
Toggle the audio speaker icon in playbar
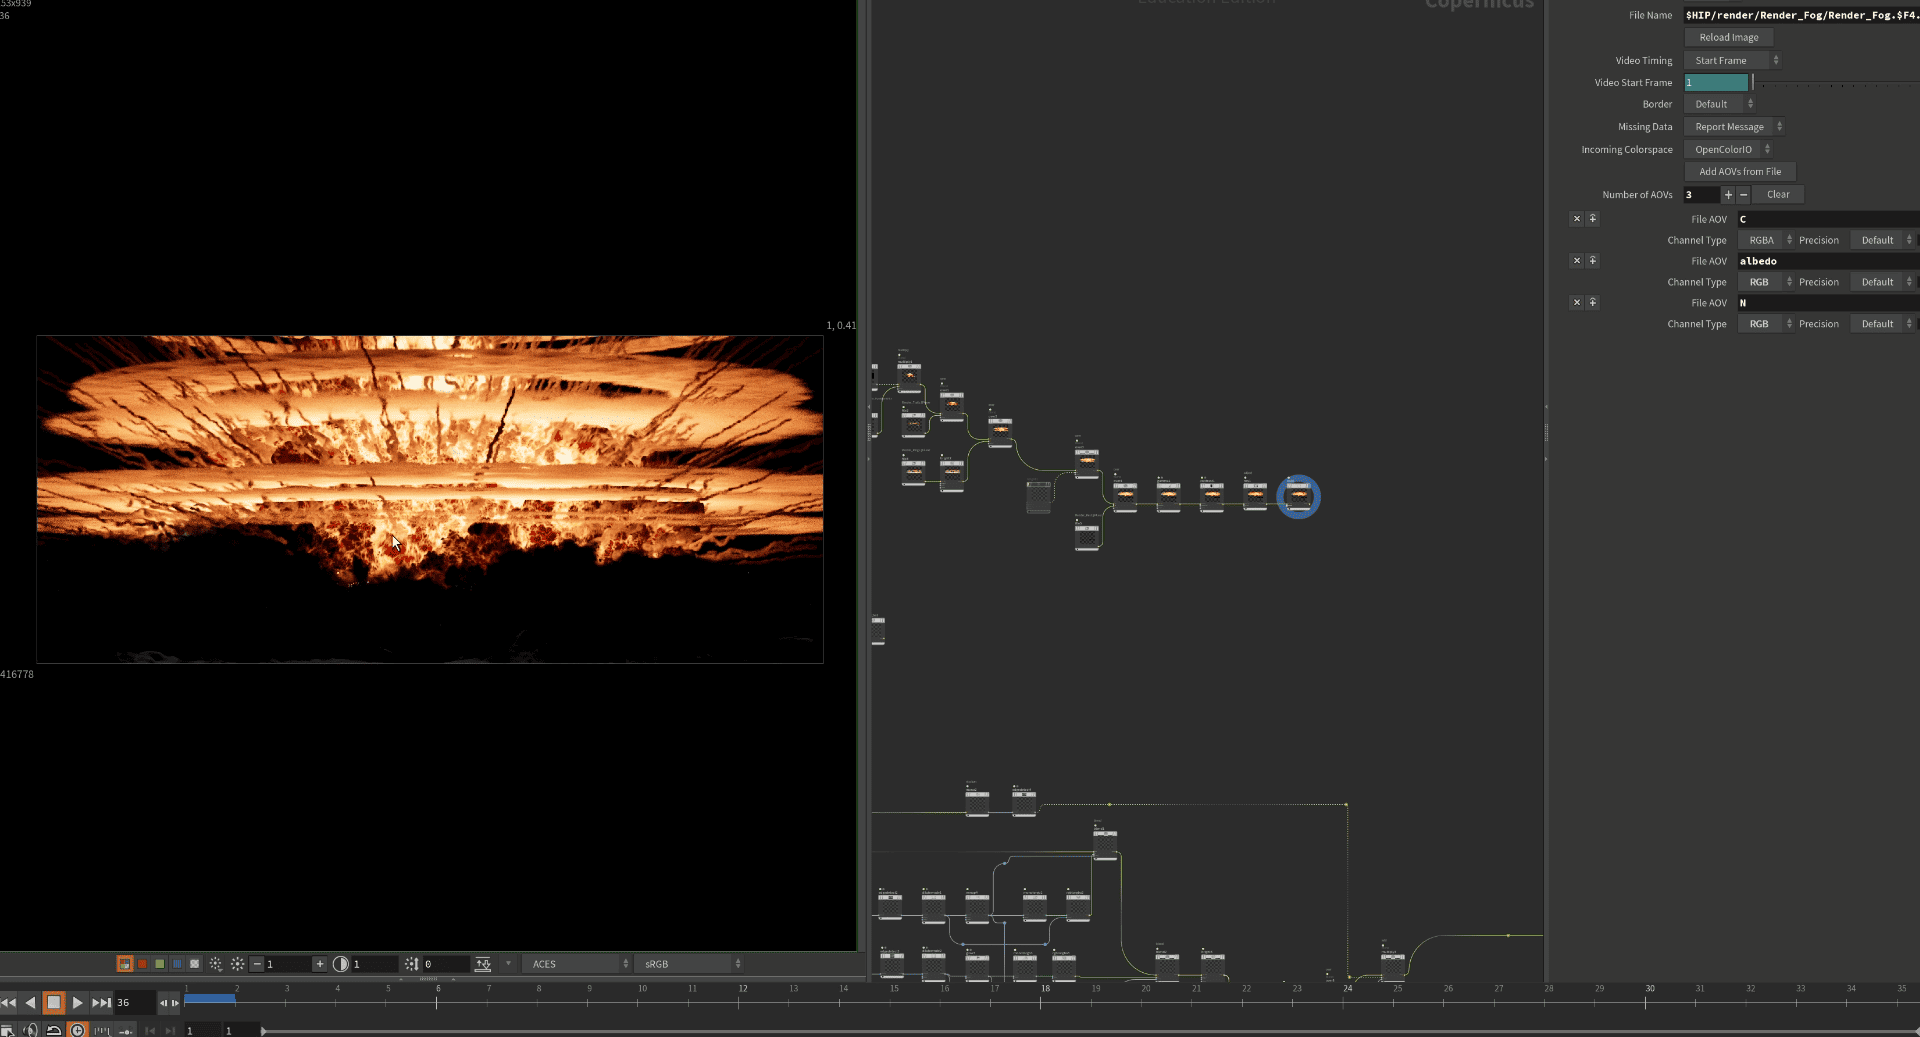coord(31,1030)
